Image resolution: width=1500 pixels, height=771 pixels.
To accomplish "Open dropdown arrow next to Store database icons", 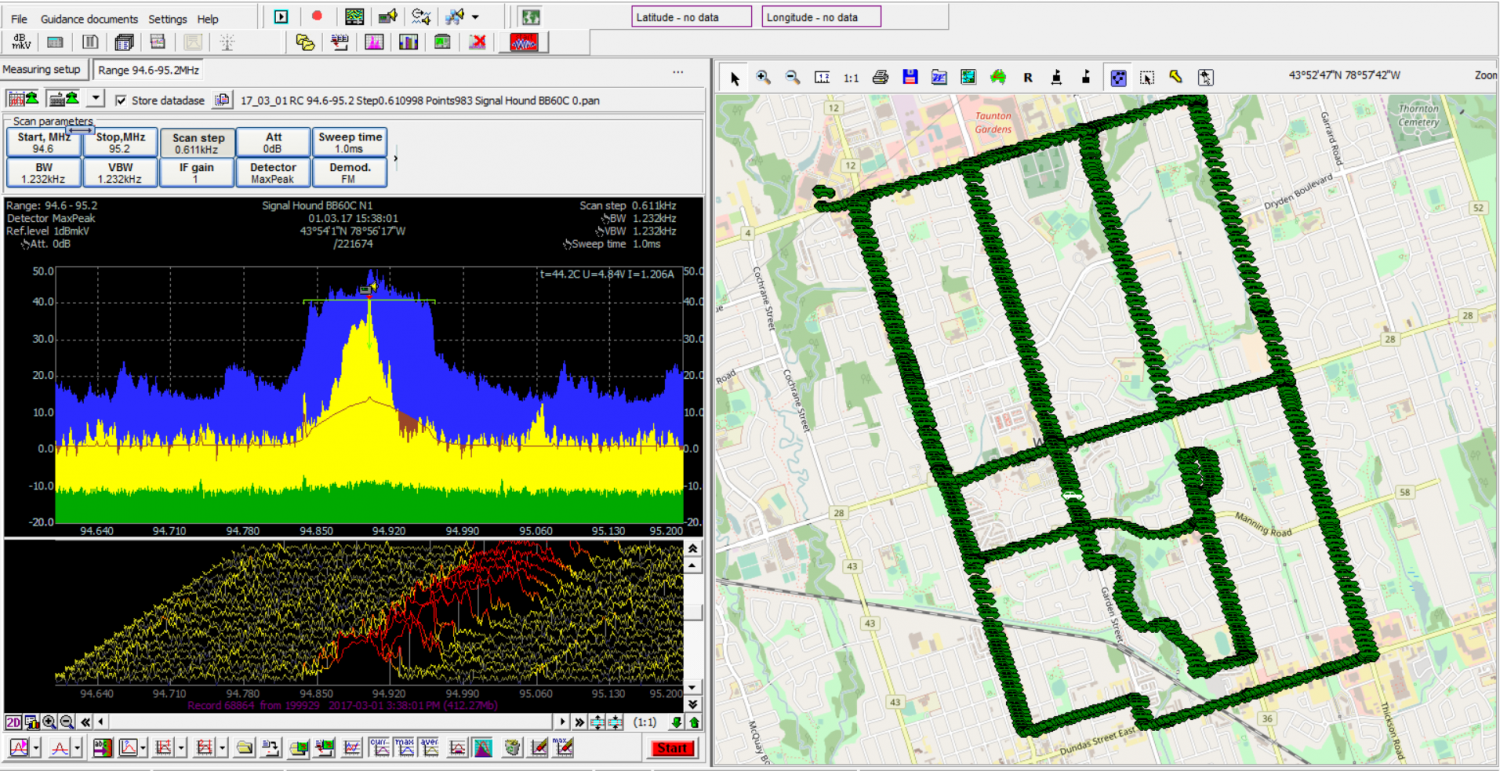I will coord(95,99).
